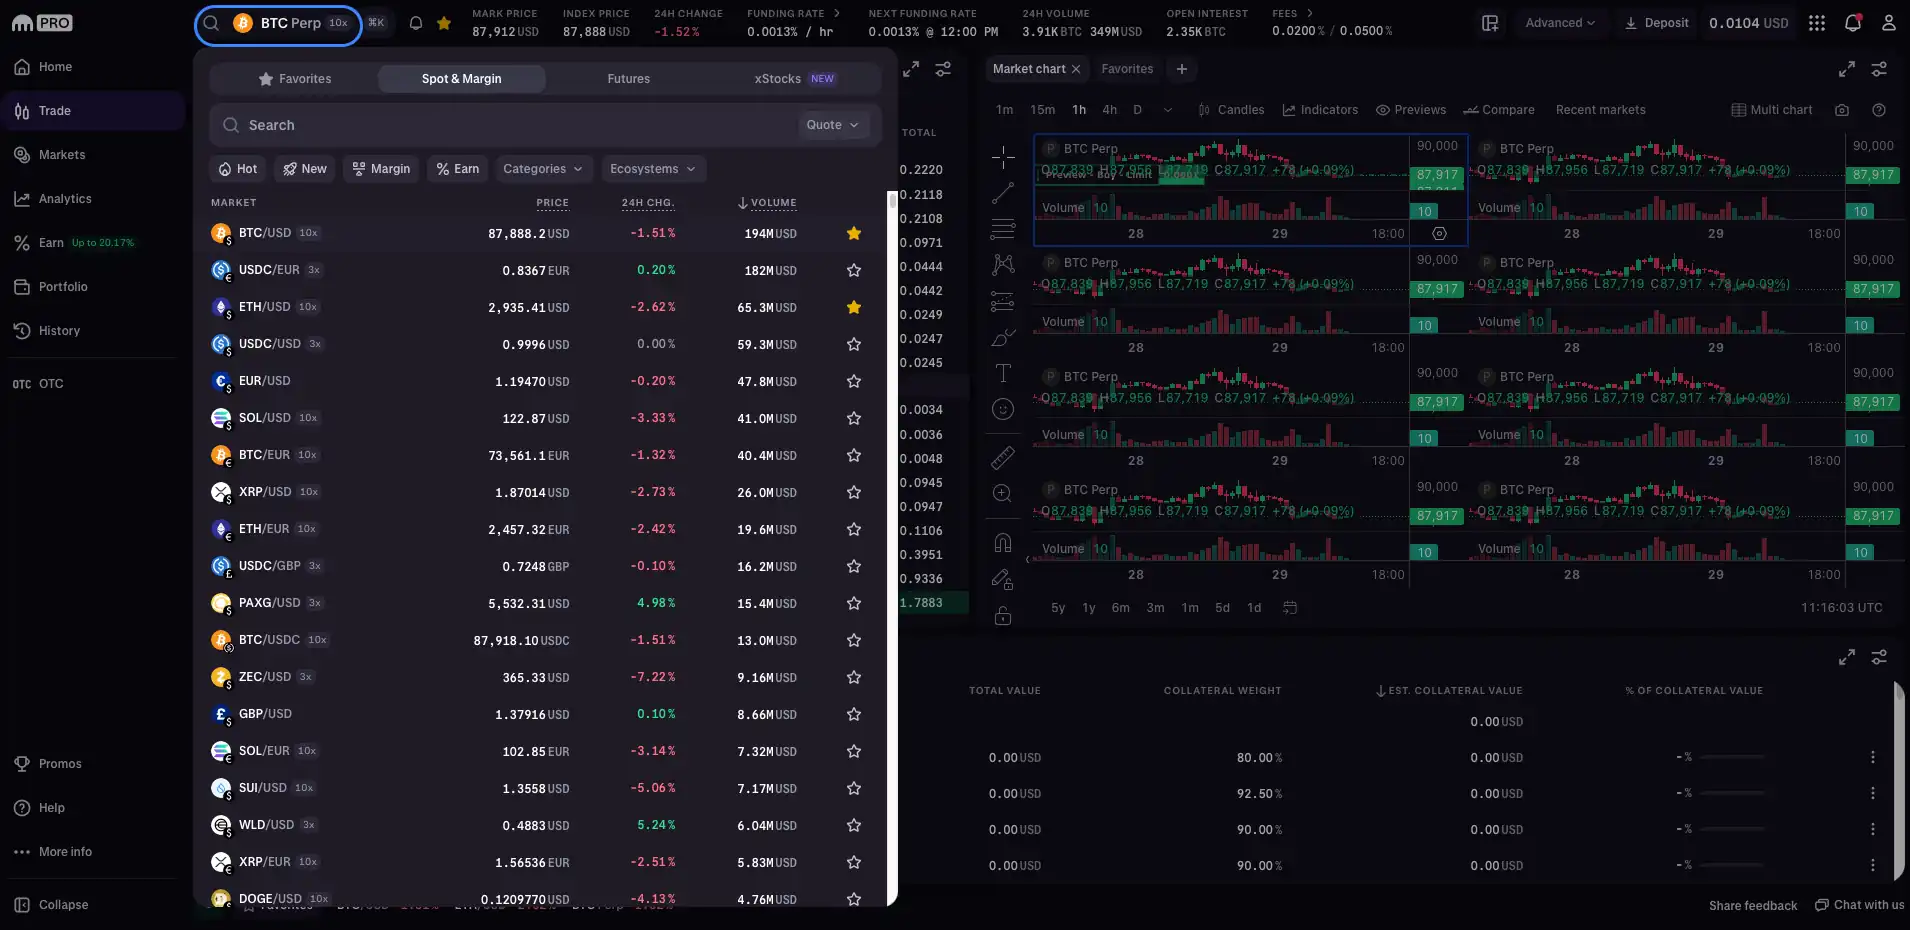Select the text annotation tool
The width and height of the screenshot is (1910, 930).
pos(1004,373)
